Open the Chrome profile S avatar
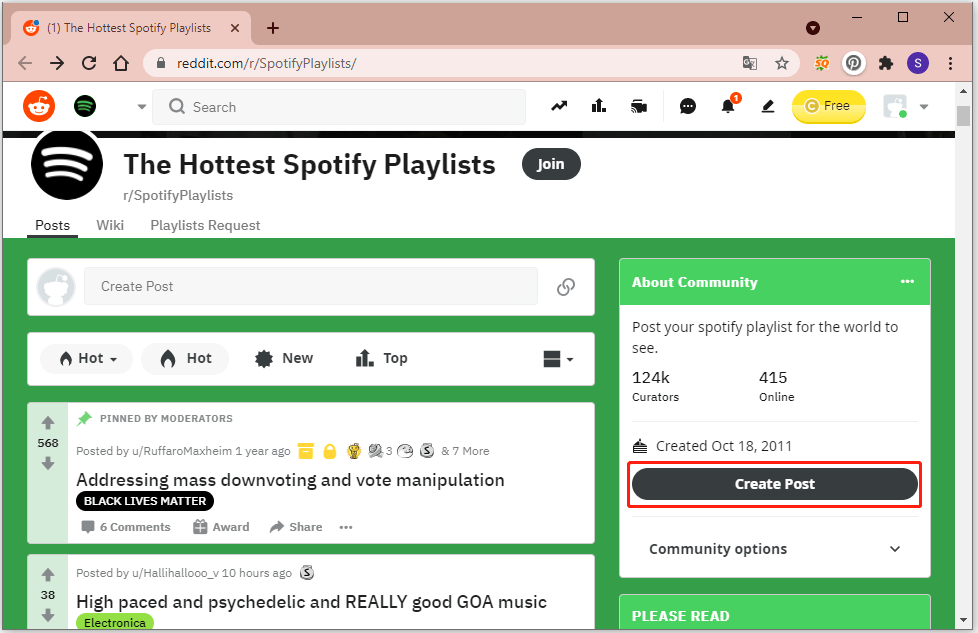This screenshot has width=978, height=633. click(917, 63)
